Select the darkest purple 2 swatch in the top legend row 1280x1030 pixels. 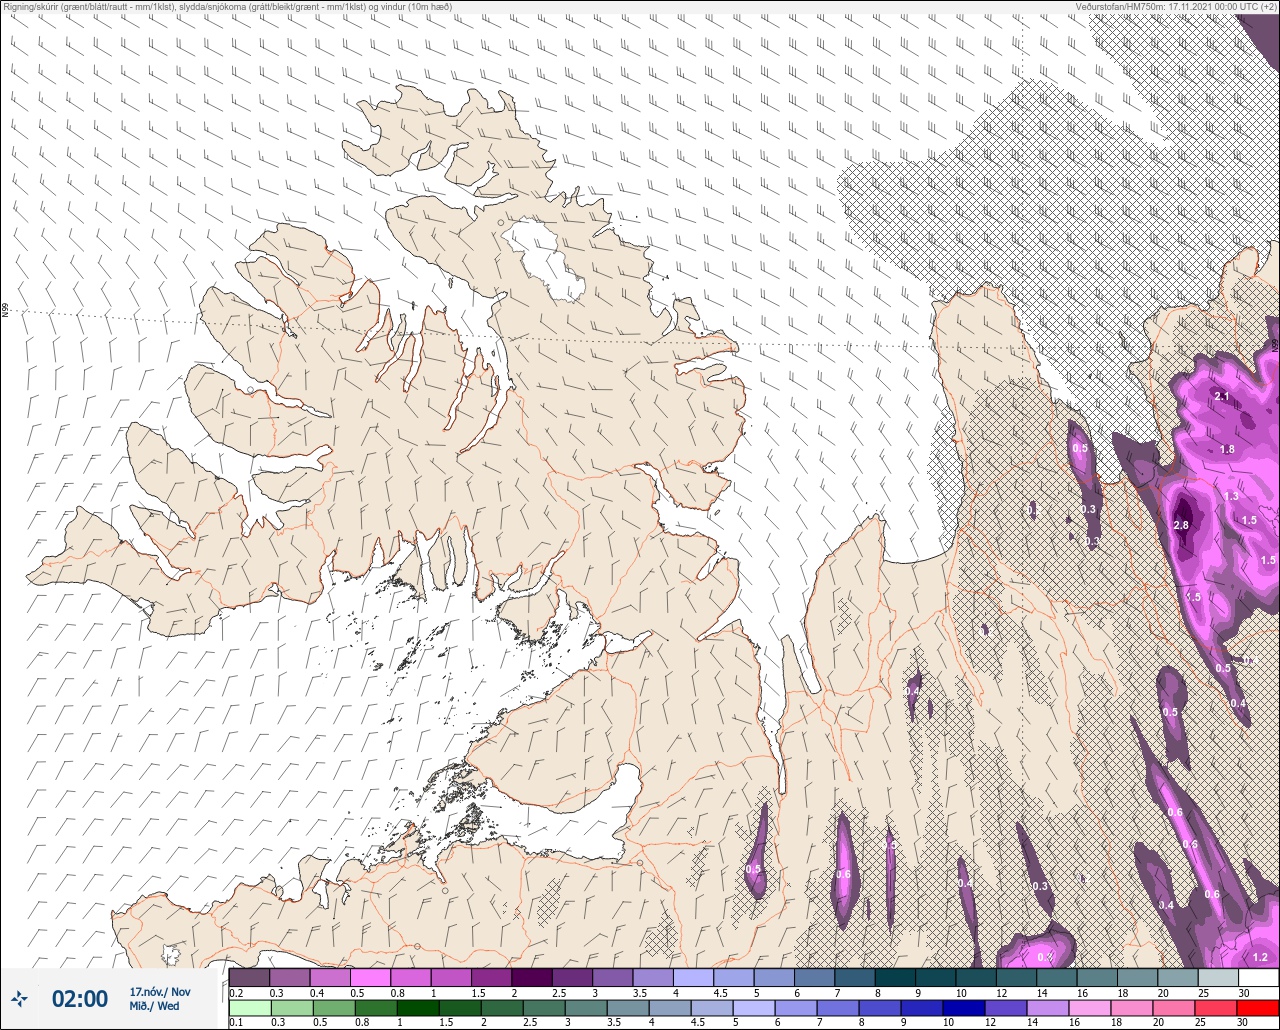[531, 977]
